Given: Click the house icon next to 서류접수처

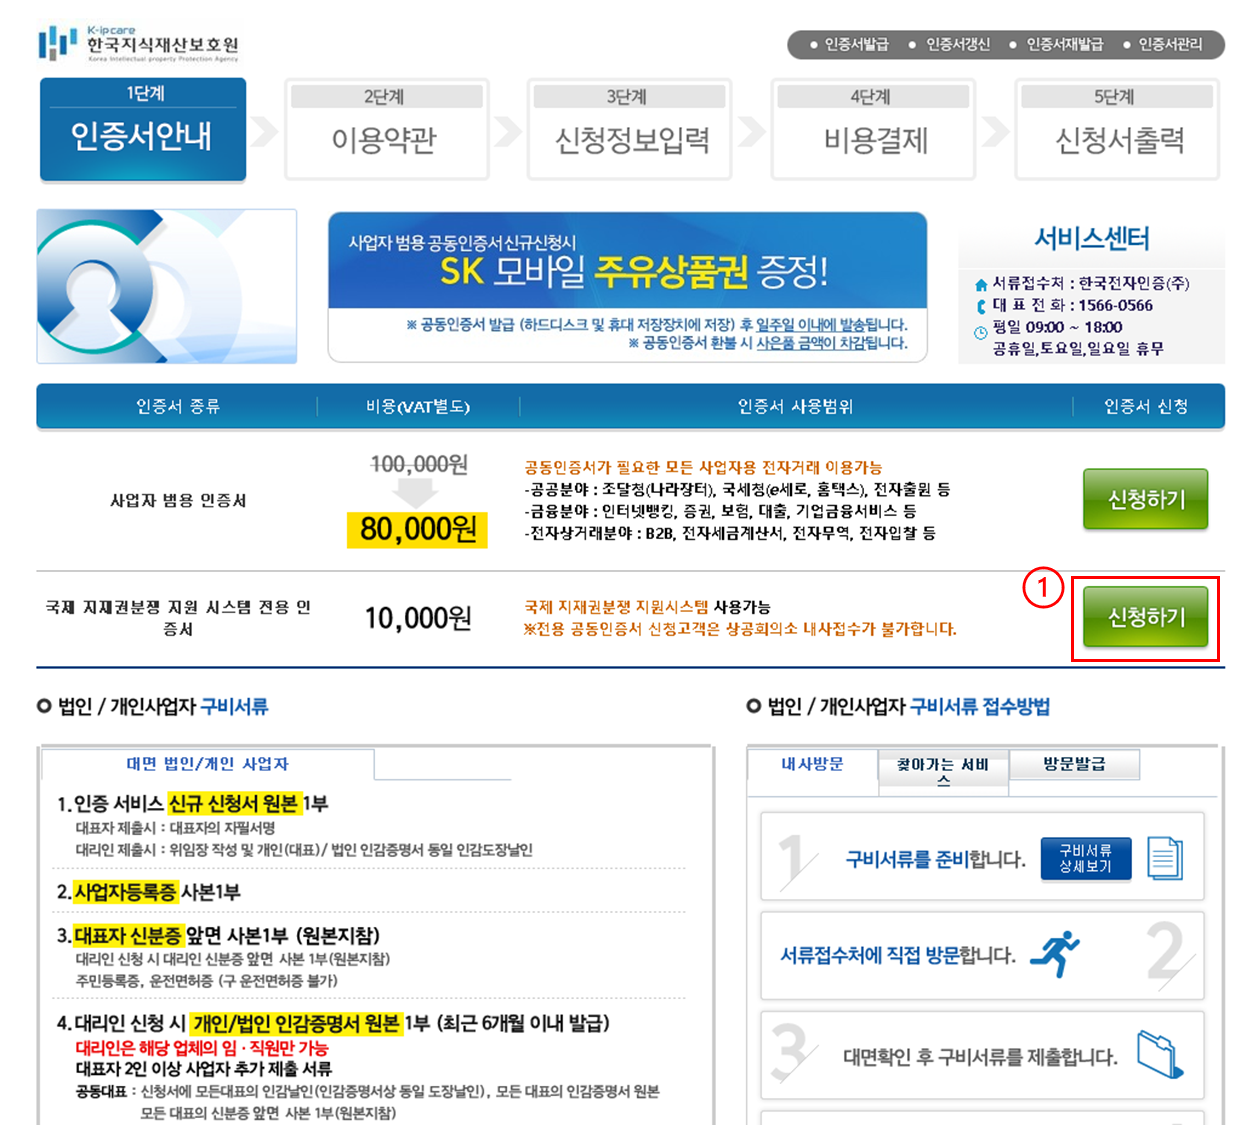Looking at the screenshot, I should click(981, 285).
